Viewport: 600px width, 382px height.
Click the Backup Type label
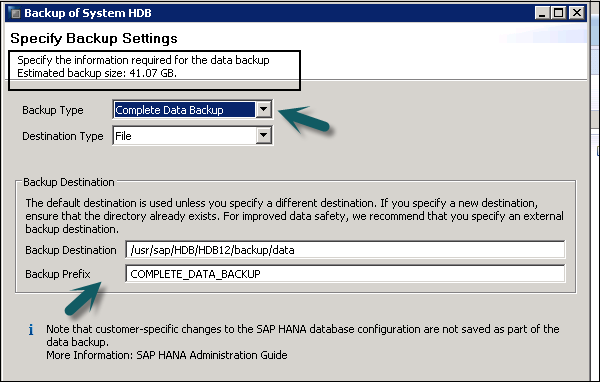[53, 110]
